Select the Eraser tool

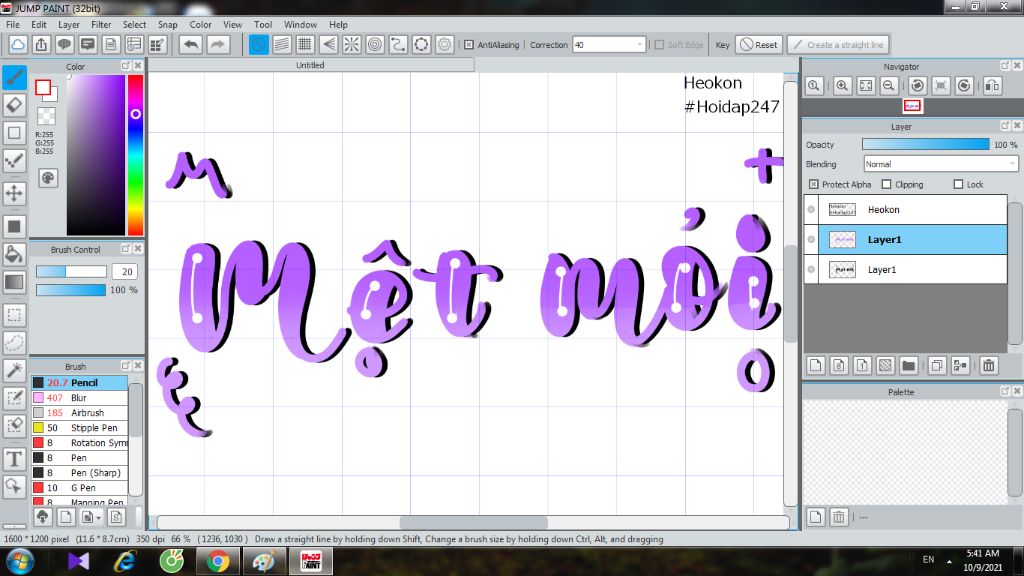(14, 104)
